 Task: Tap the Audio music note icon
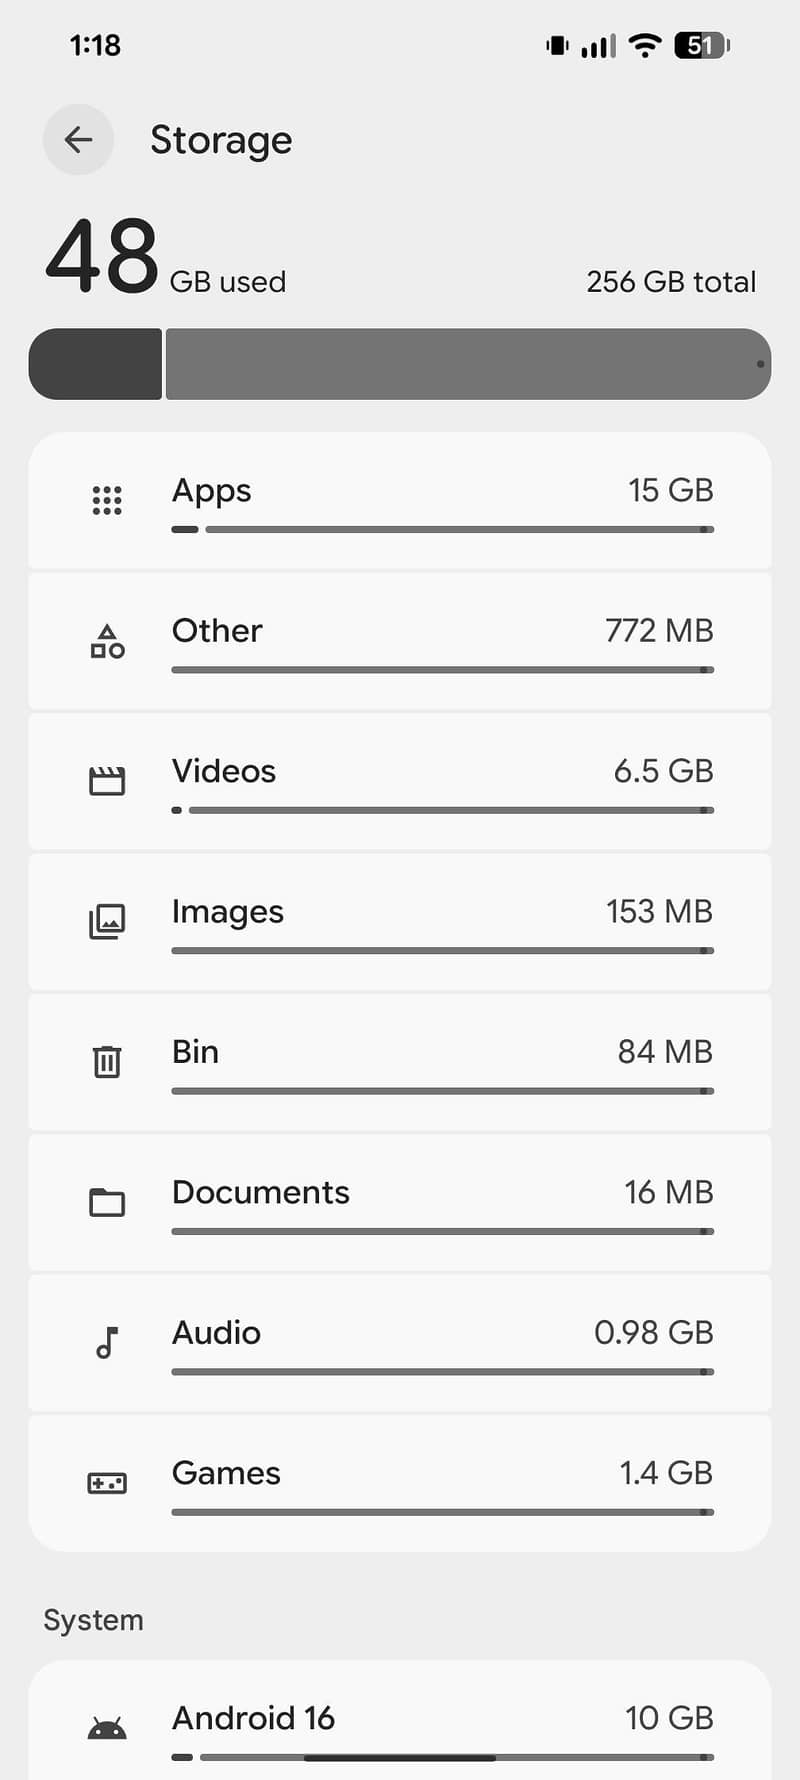pyautogui.click(x=107, y=1342)
